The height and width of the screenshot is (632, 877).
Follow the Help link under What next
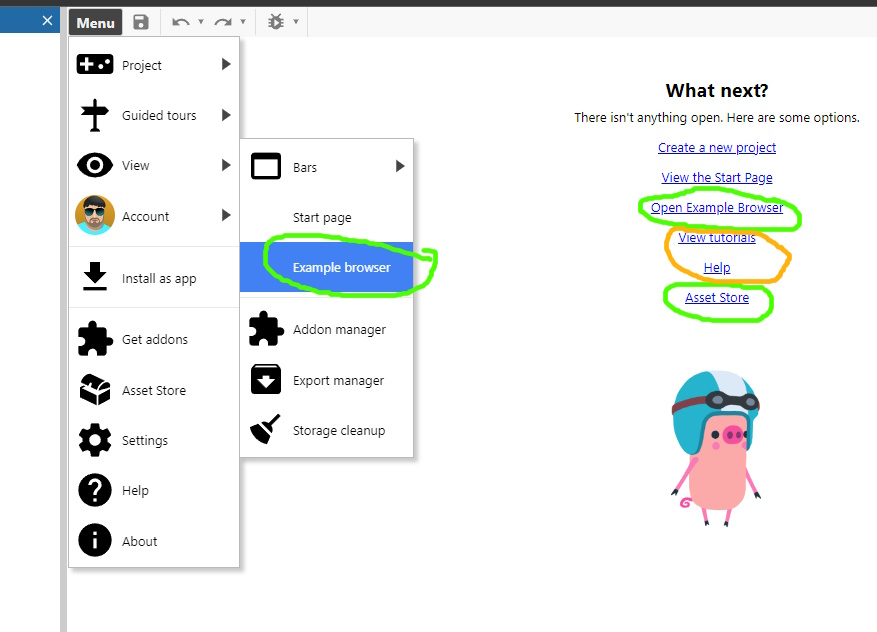point(716,267)
